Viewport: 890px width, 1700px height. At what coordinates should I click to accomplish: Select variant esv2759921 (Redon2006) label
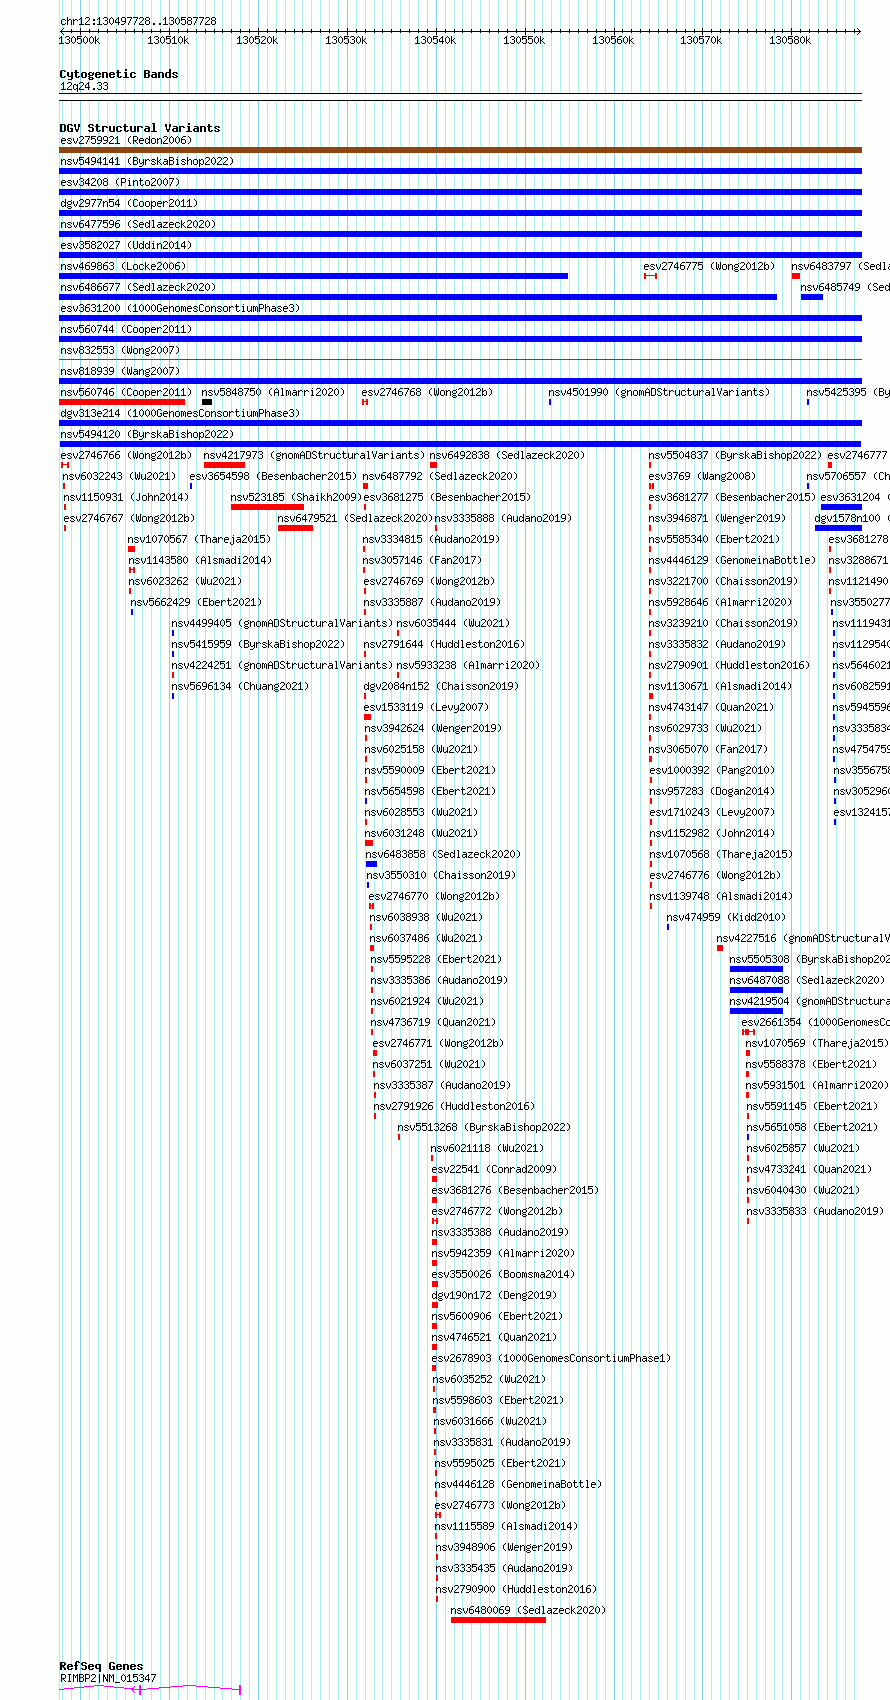pyautogui.click(x=126, y=140)
